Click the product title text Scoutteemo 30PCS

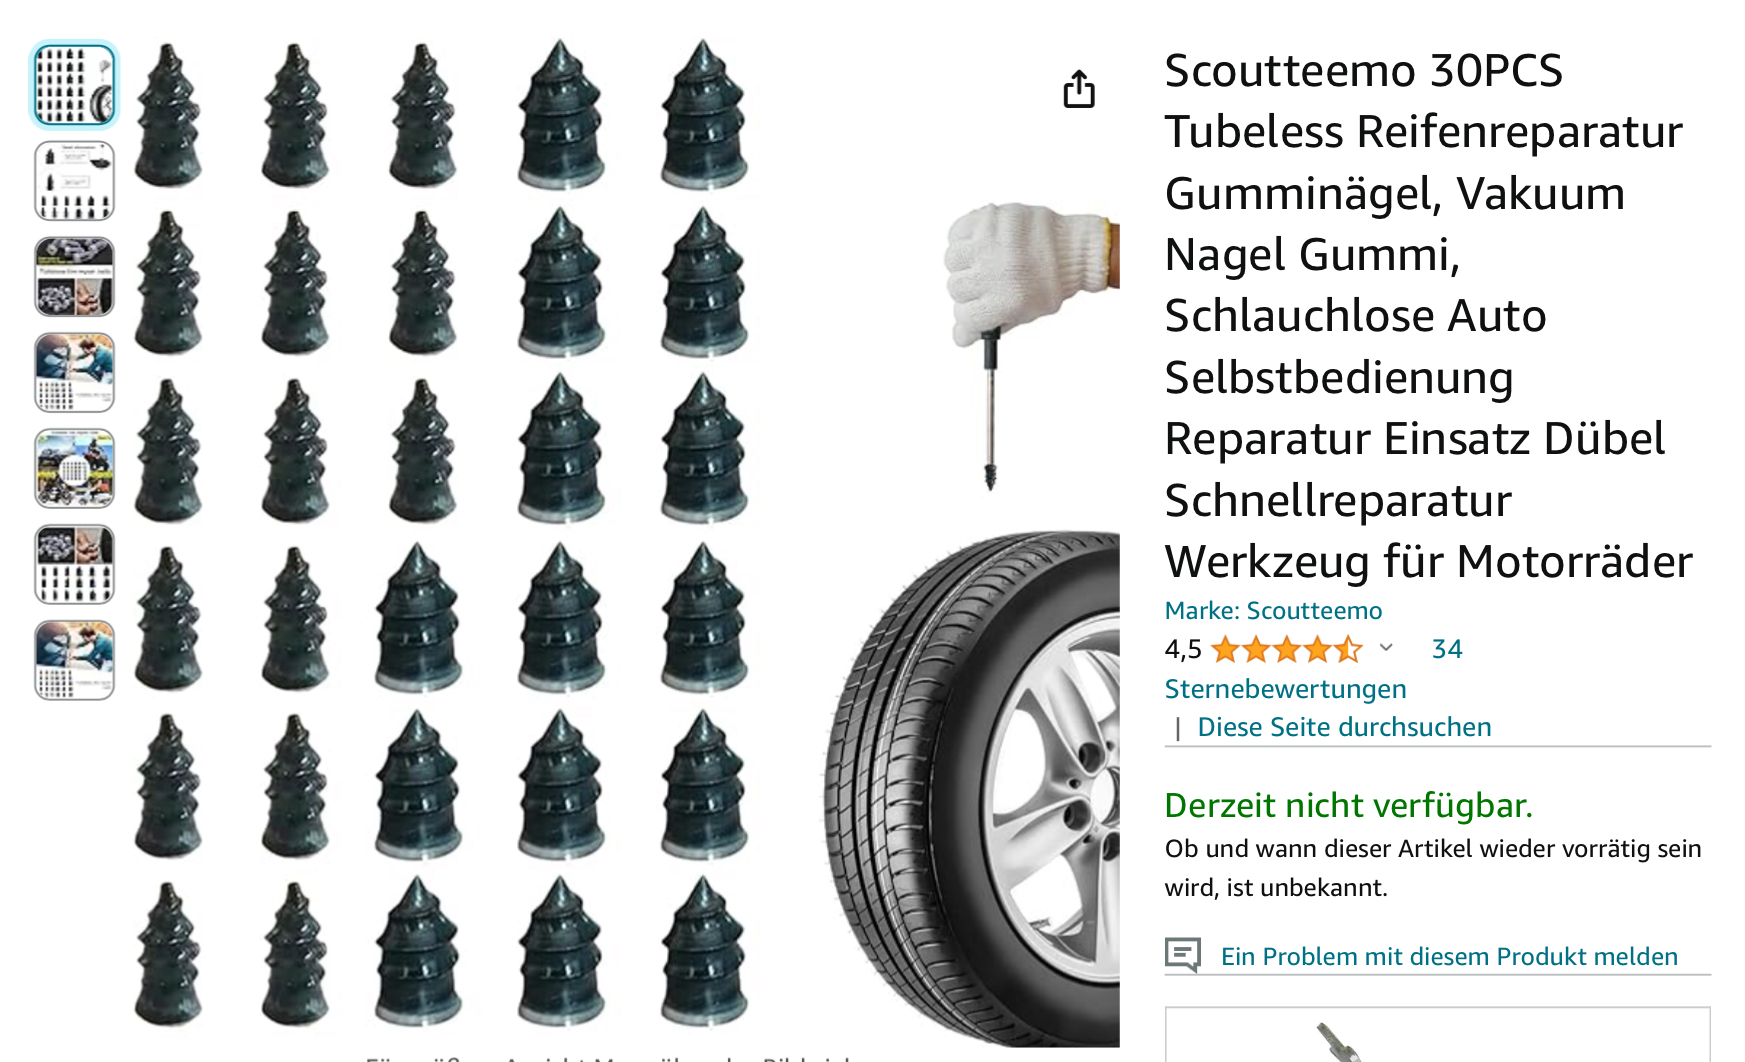tap(1363, 71)
